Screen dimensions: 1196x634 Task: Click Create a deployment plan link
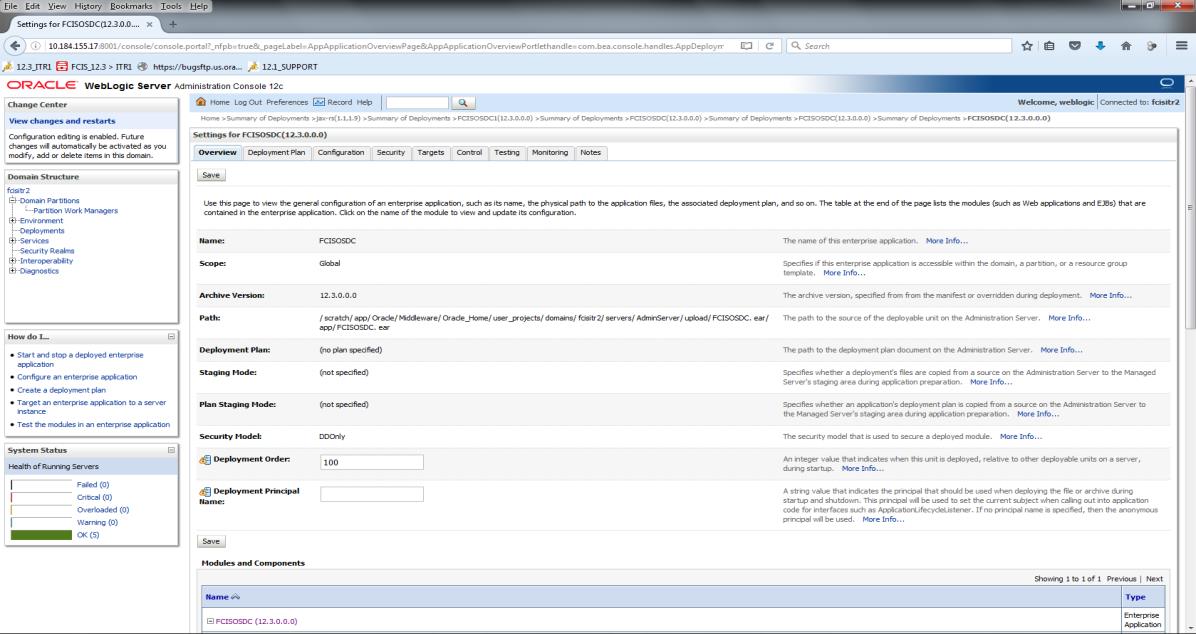click(62, 390)
